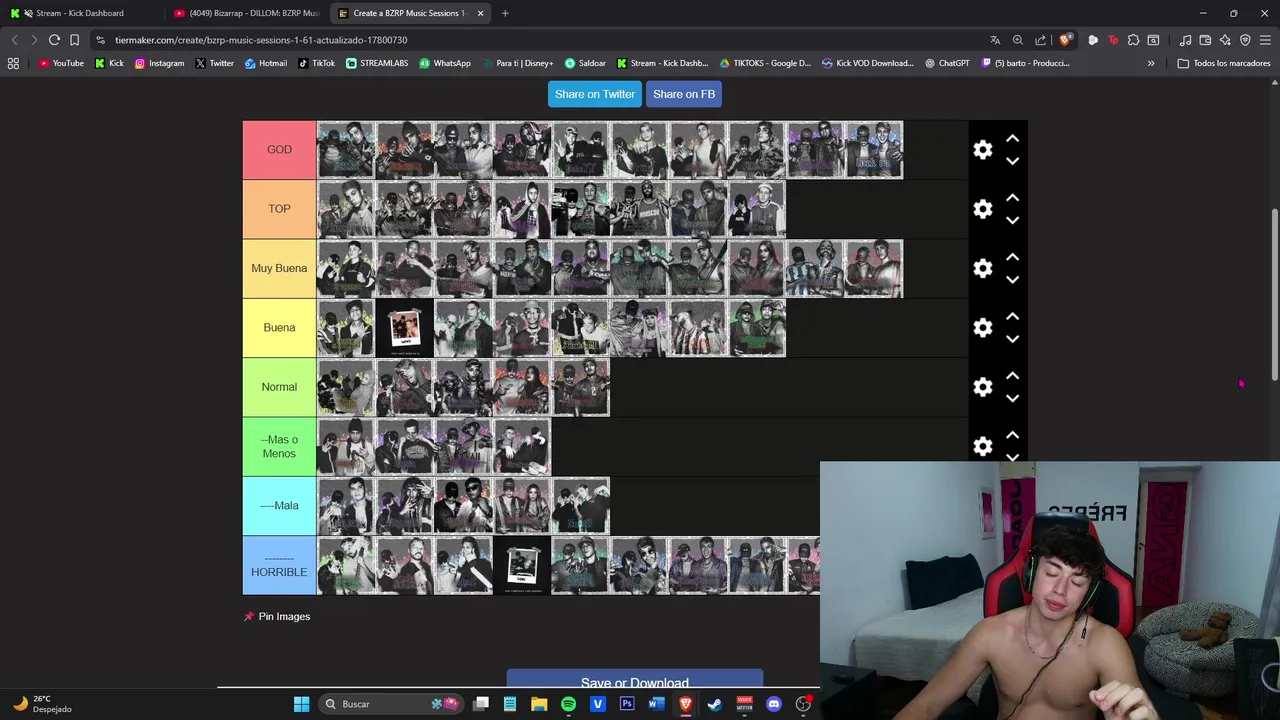Open Discord from the taskbar
Screen dimensions: 1280x720
point(773,704)
